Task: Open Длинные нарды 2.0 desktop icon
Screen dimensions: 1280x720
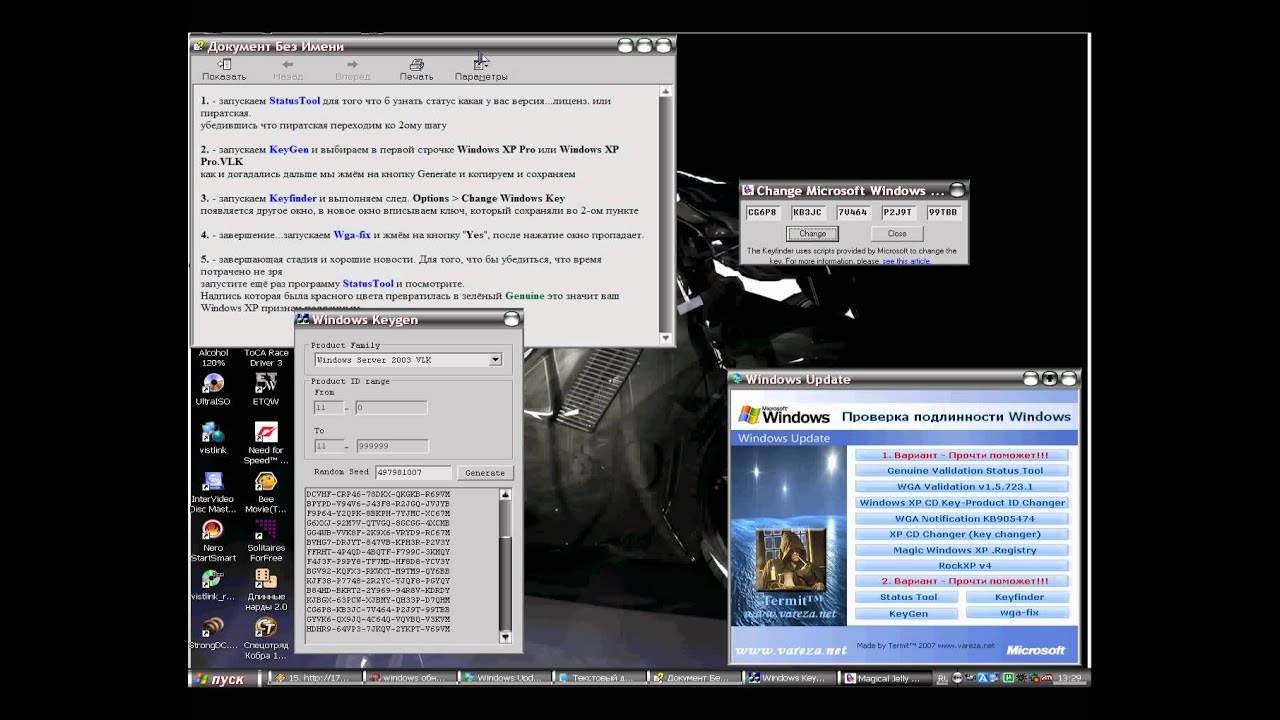Action: pos(266,590)
